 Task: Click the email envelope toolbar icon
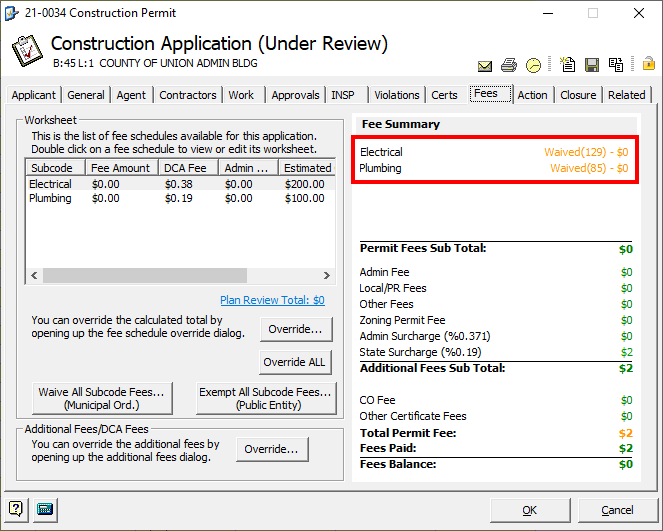(x=485, y=66)
